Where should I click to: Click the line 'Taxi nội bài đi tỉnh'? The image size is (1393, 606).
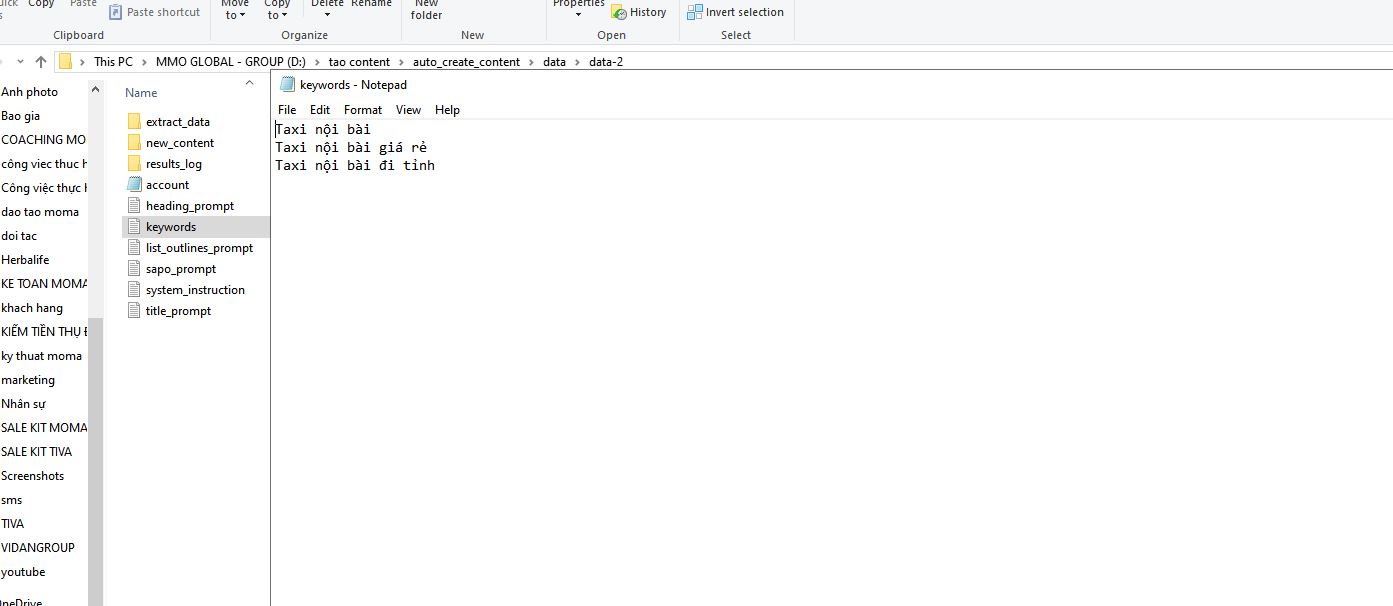click(355, 165)
